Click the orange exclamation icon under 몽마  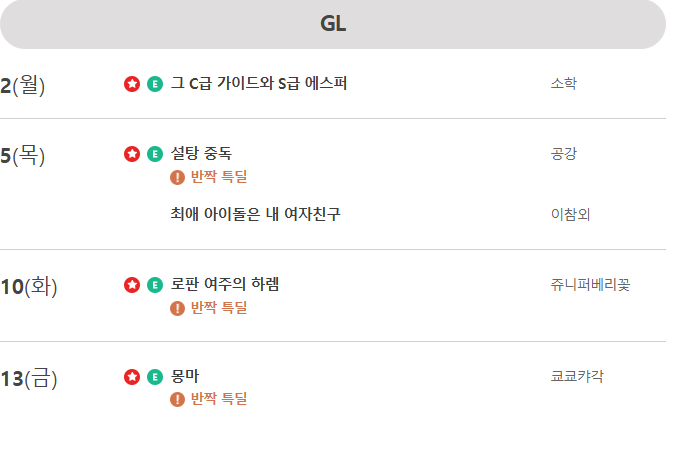[x=178, y=399]
